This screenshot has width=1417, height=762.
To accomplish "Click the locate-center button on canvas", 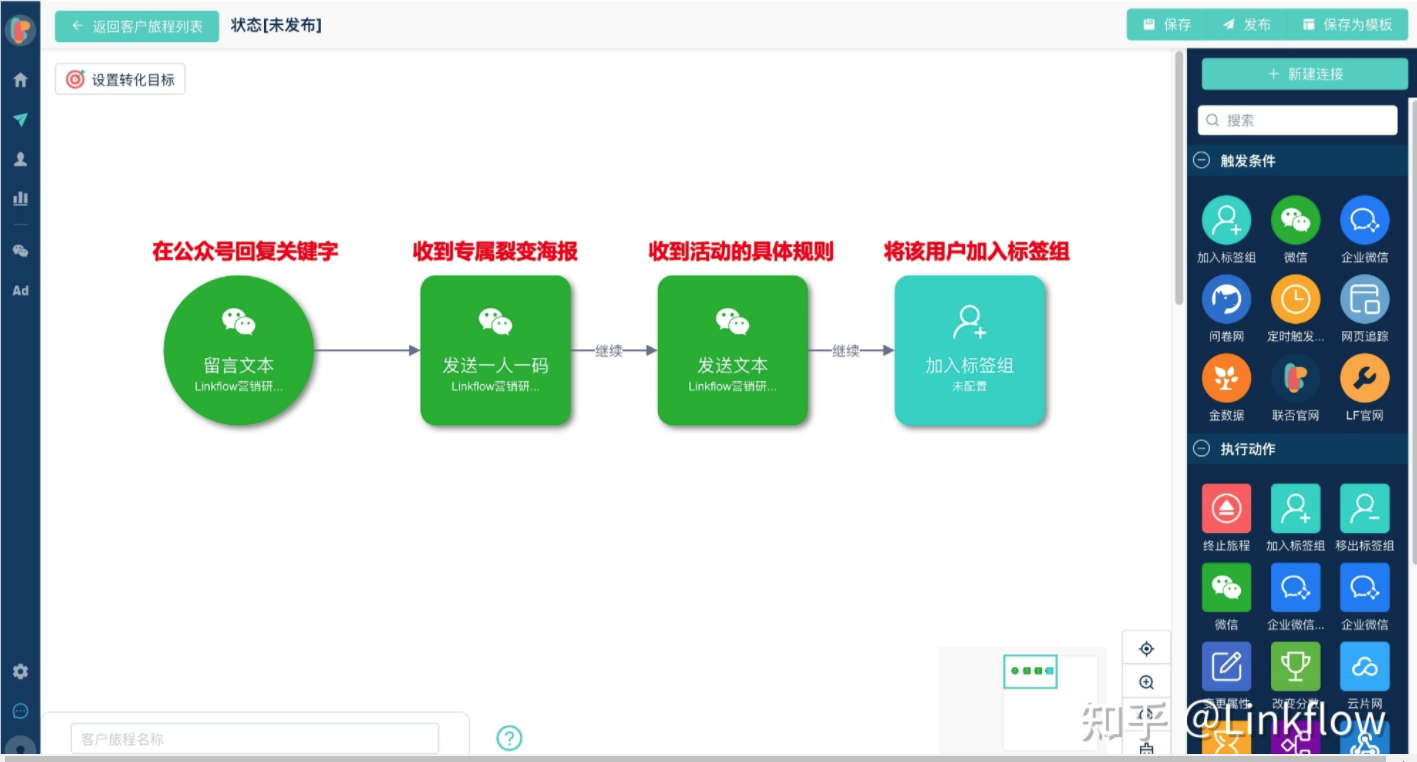I will (x=1146, y=649).
